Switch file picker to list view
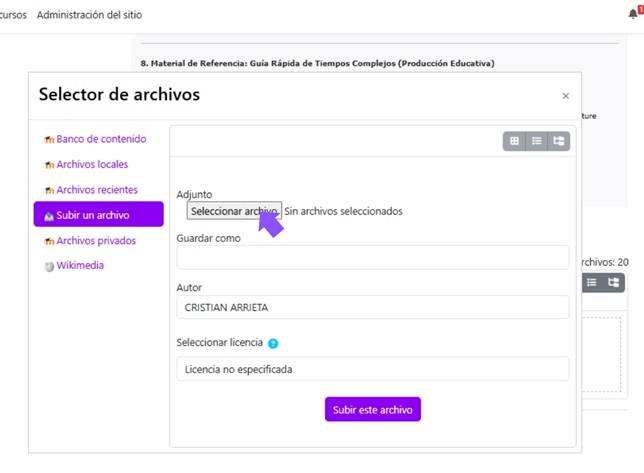The width and height of the screenshot is (644, 473). pyautogui.click(x=537, y=141)
